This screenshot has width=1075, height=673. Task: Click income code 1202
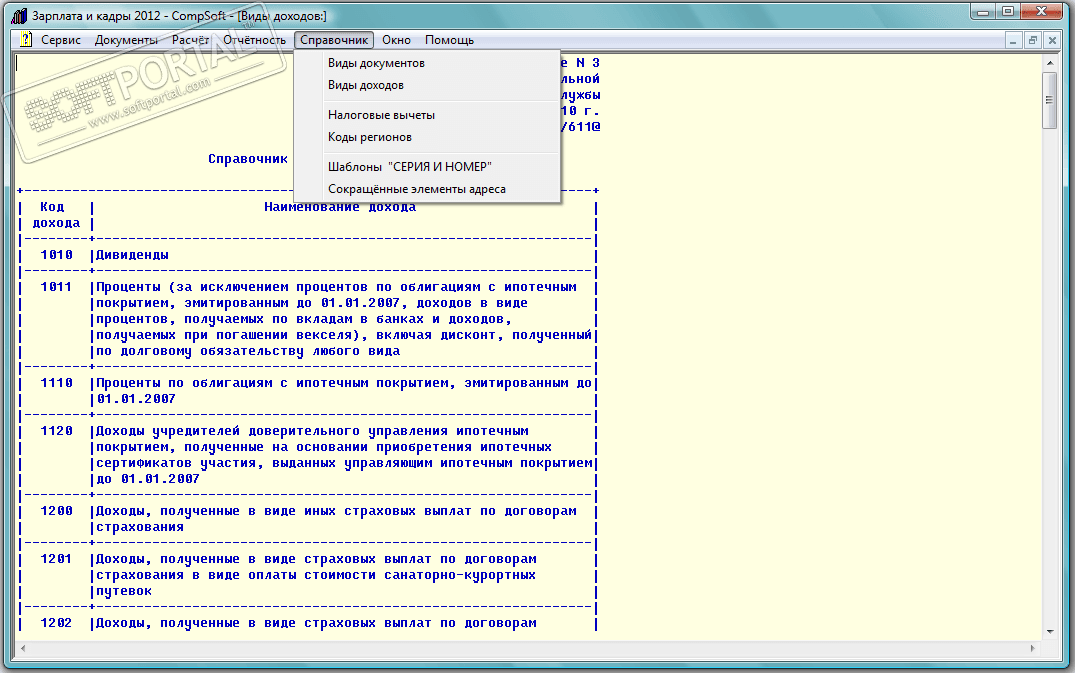(56, 623)
